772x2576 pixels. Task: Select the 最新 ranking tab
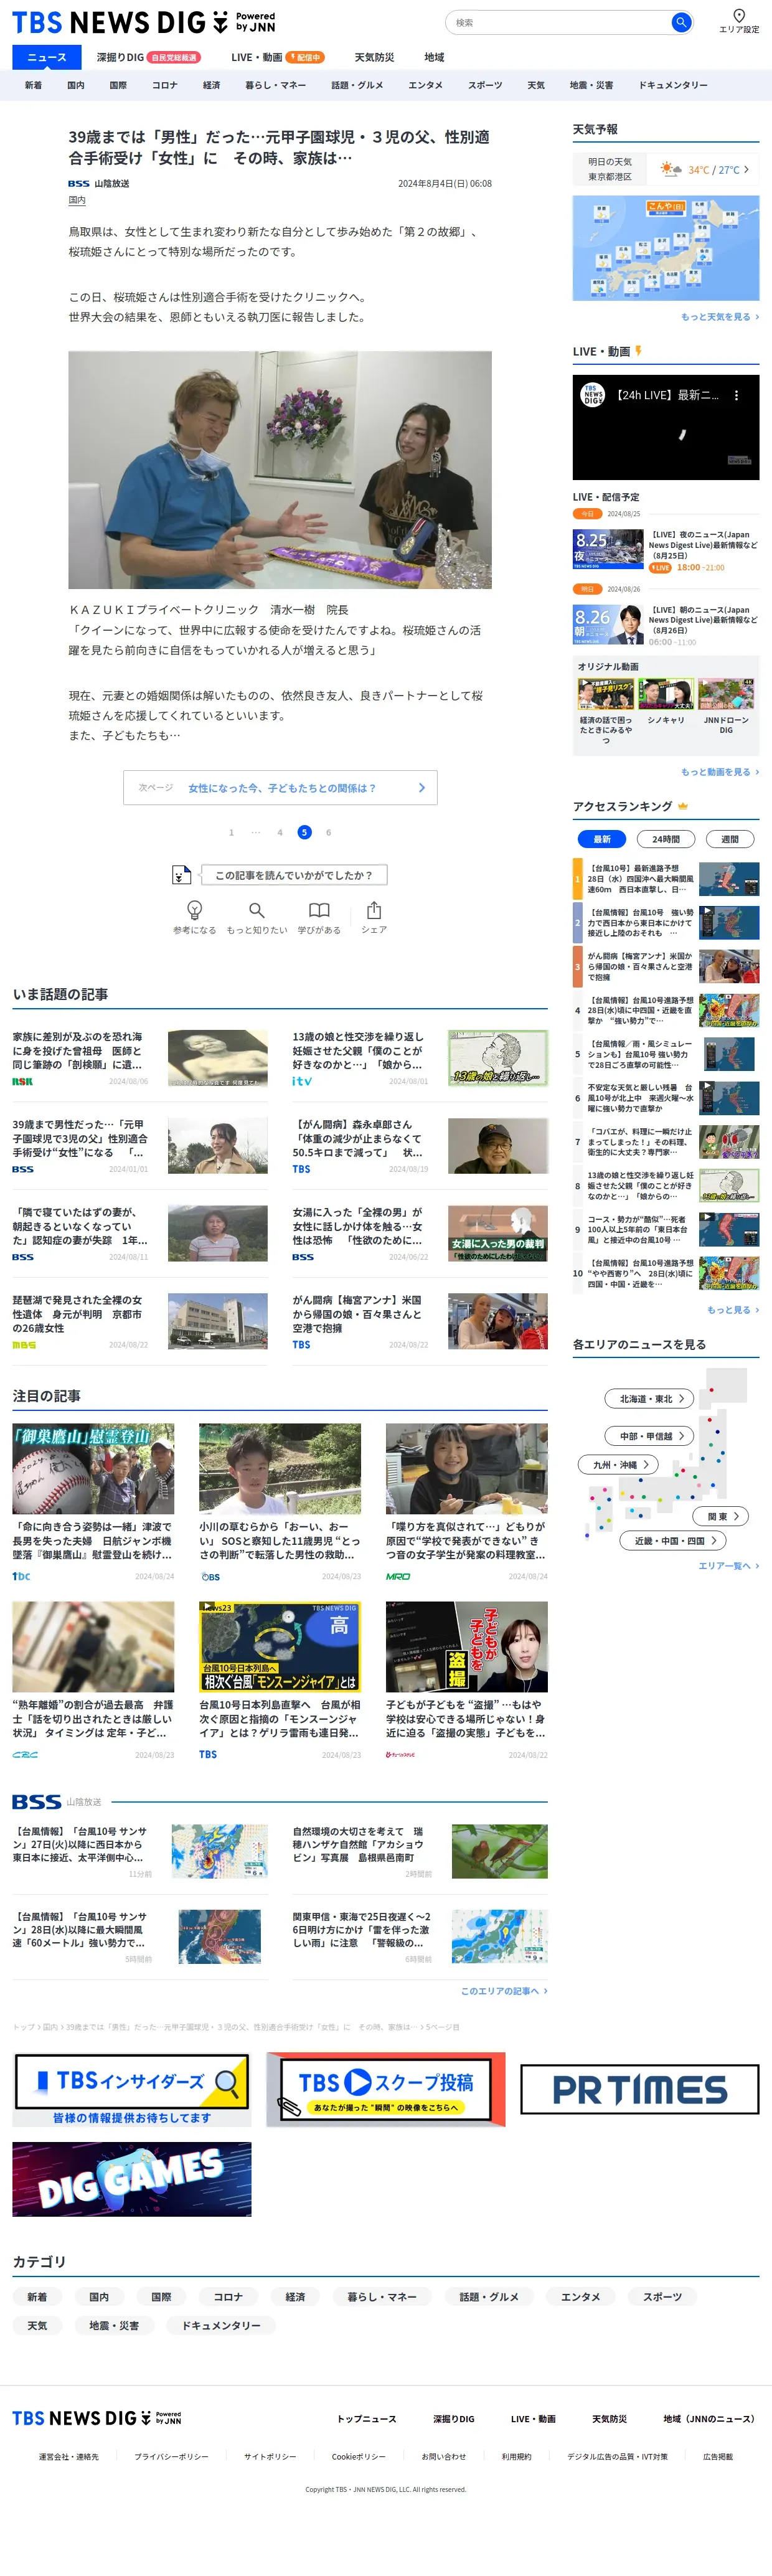pyautogui.click(x=602, y=839)
